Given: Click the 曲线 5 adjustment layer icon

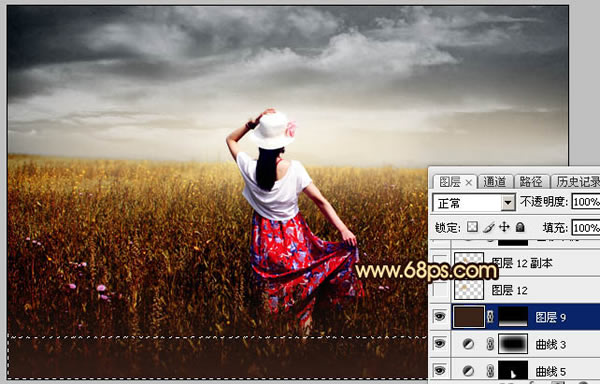Looking at the screenshot, I should (468, 371).
